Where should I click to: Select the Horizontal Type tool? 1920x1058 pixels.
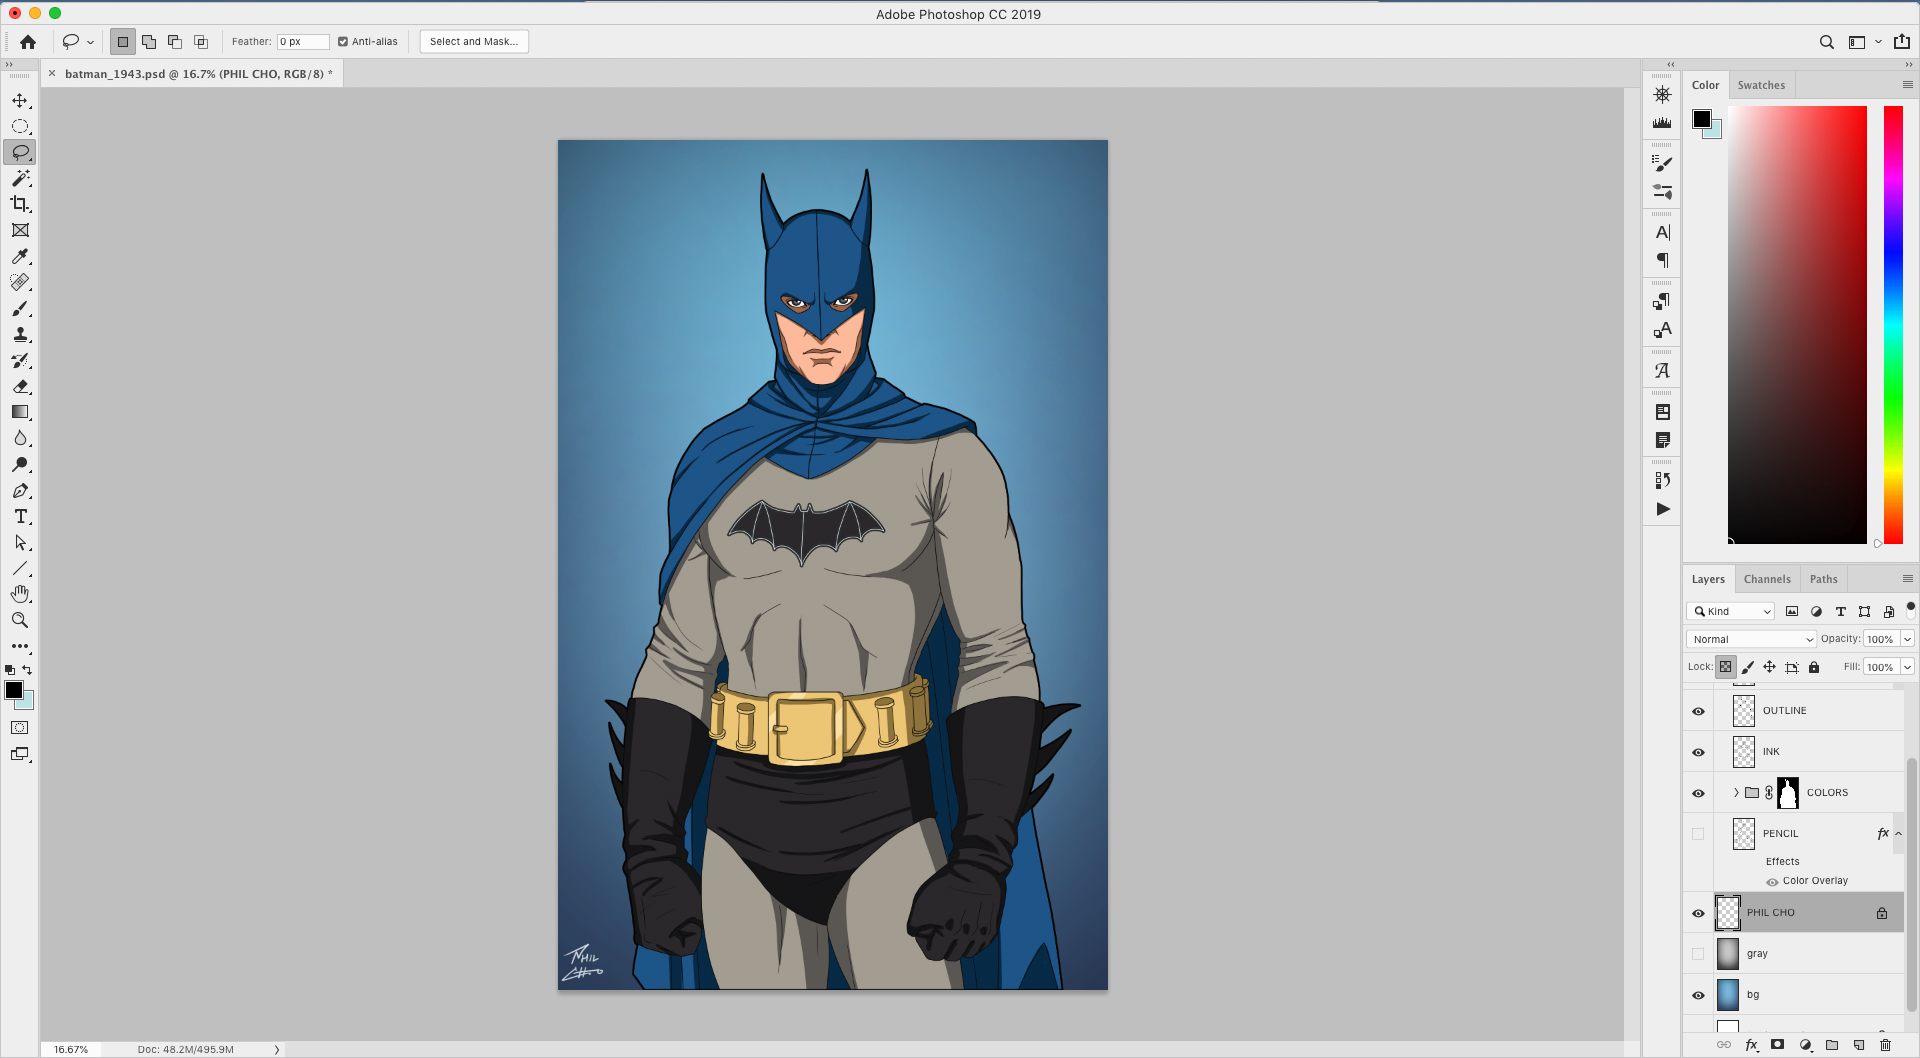pos(20,517)
